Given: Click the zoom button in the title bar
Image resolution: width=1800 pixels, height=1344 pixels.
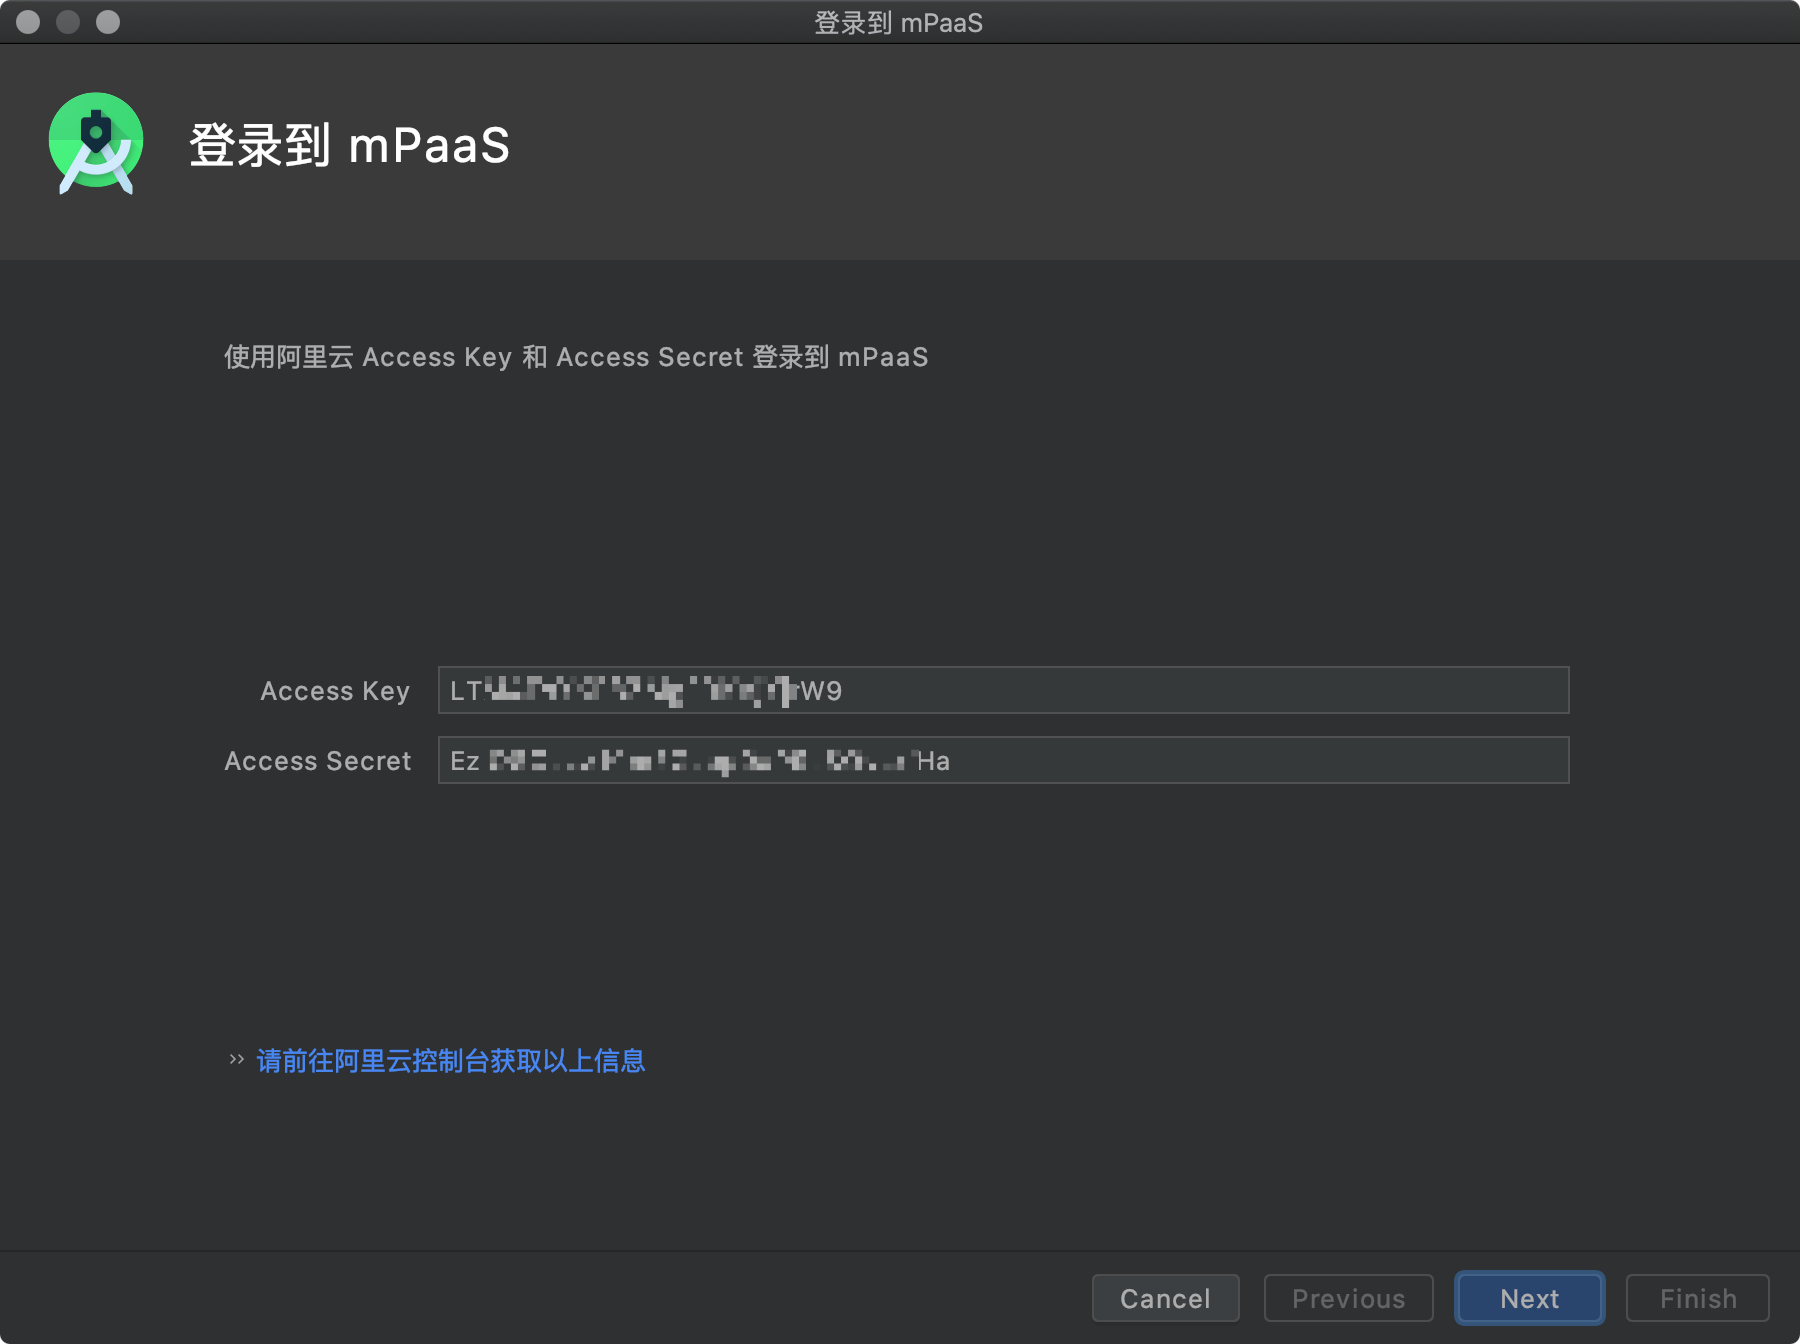Looking at the screenshot, I should (x=108, y=21).
